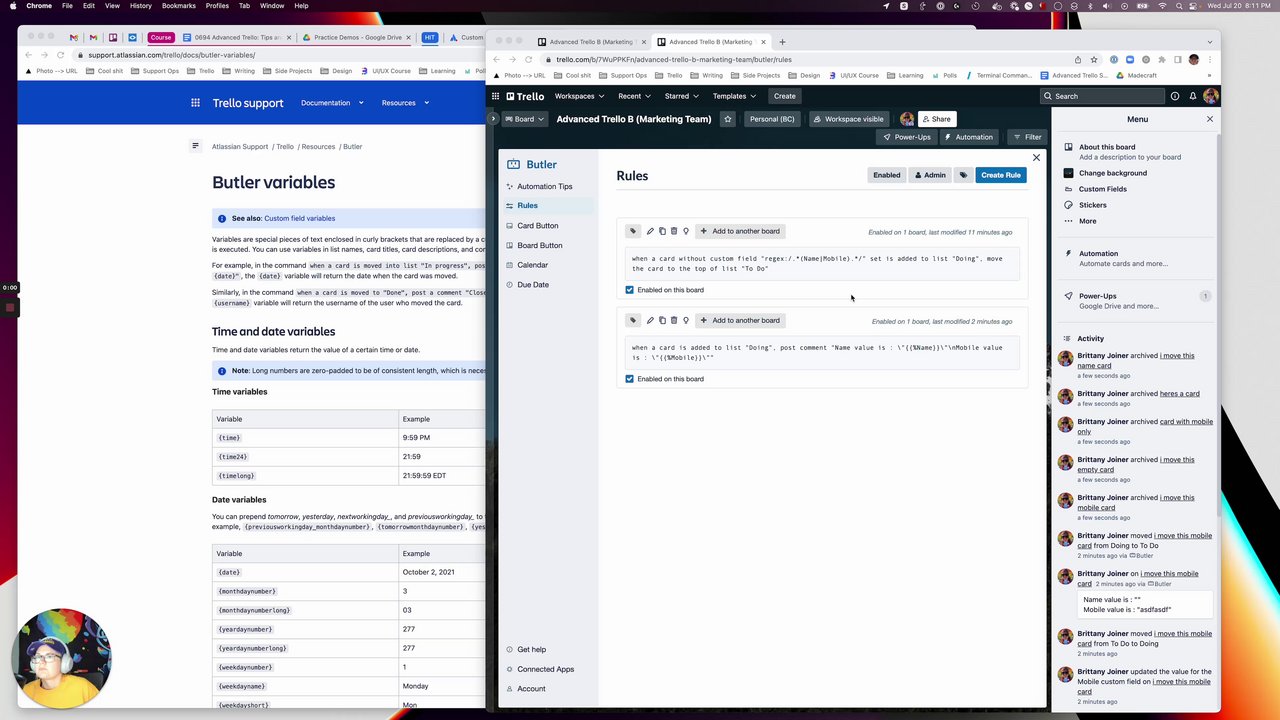Click Add to another board on regex rule

tap(740, 231)
